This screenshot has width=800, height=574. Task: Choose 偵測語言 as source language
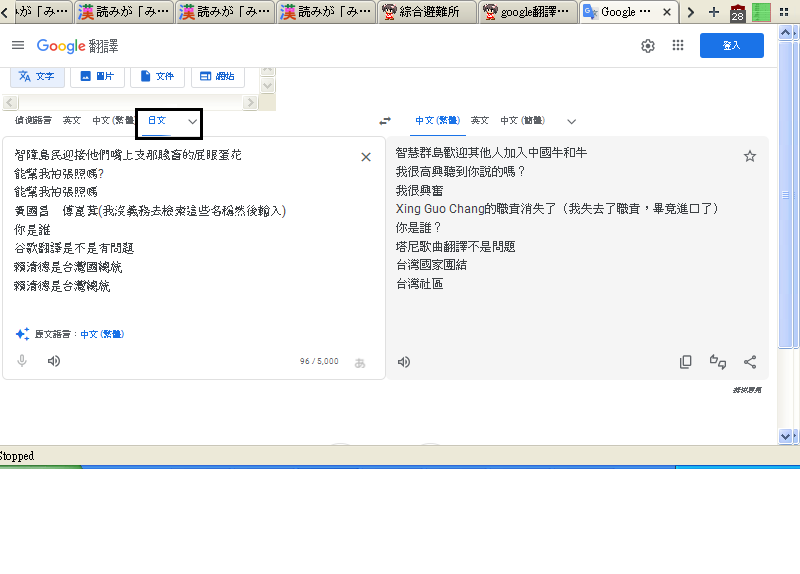click(33, 120)
